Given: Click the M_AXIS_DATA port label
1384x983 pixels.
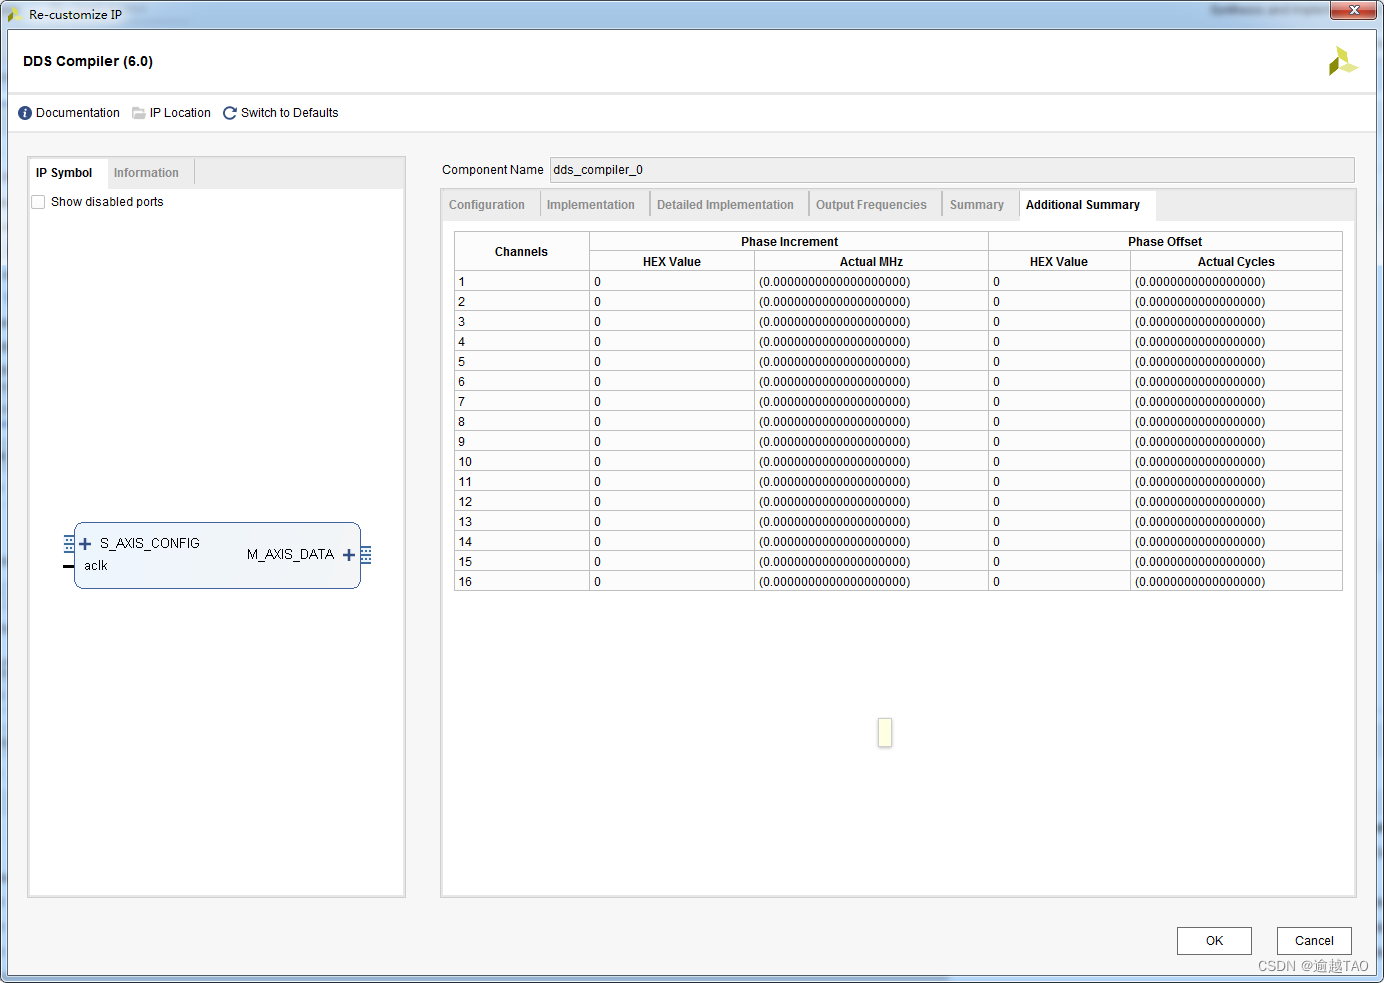Looking at the screenshot, I should click(x=290, y=555).
